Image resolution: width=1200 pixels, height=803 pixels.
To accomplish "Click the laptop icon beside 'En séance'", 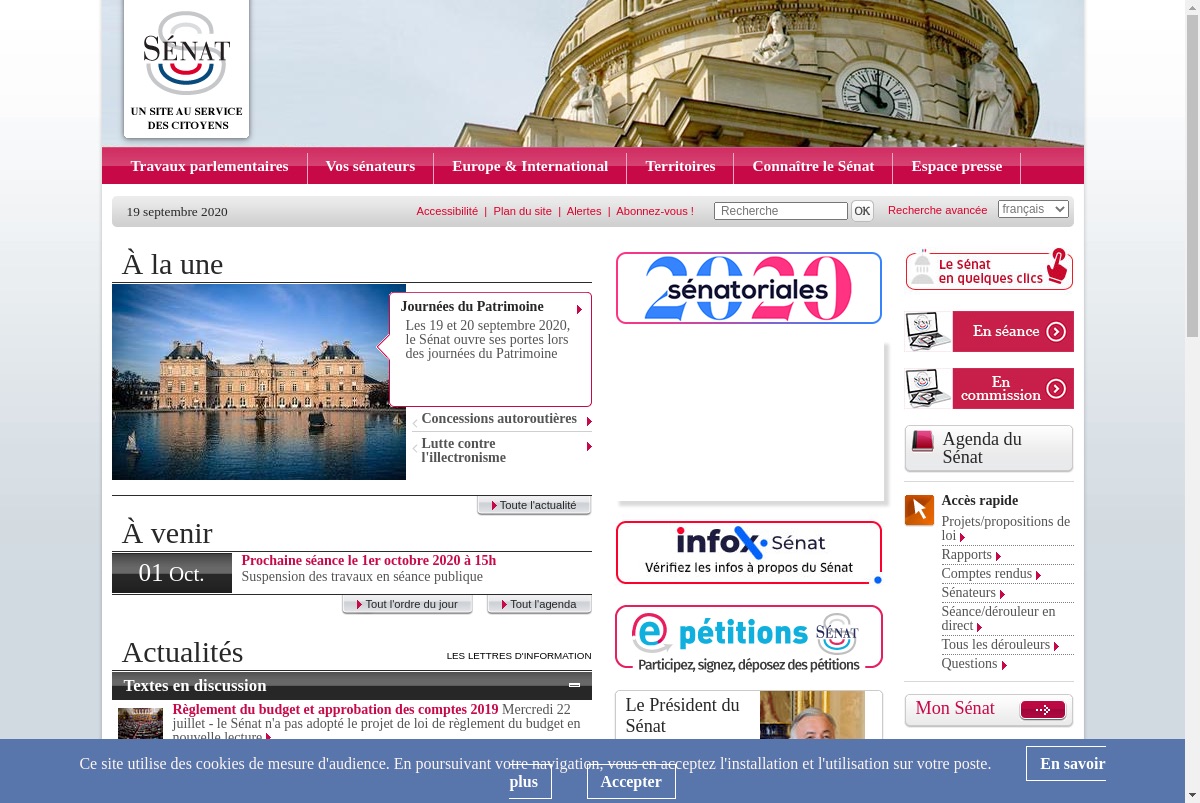I will (928, 331).
